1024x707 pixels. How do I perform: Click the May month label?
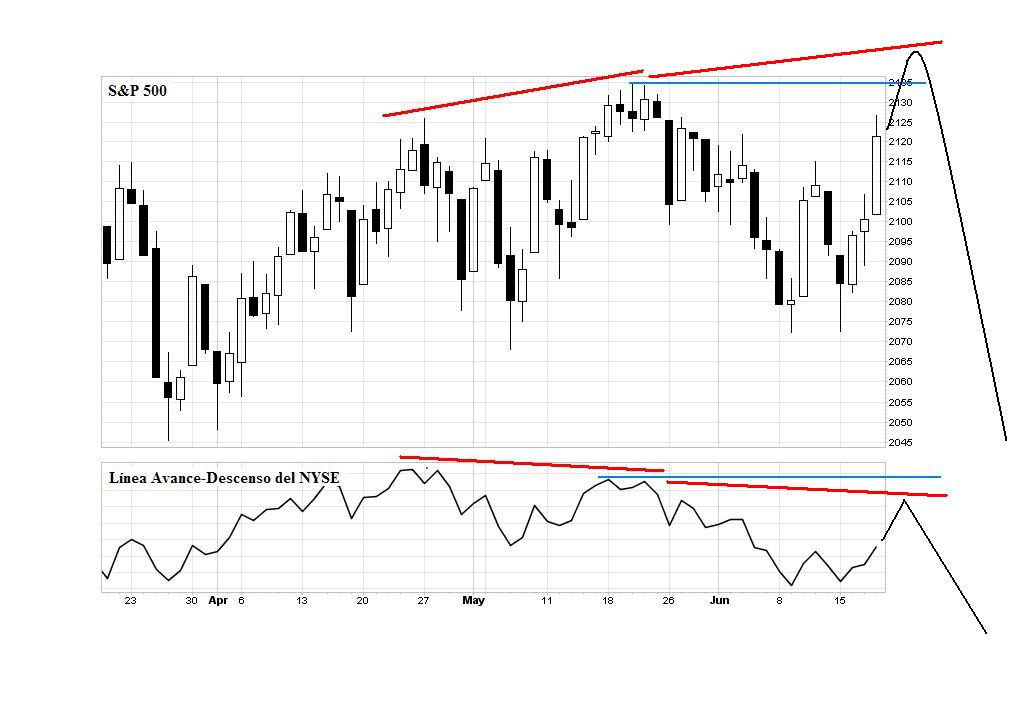473,601
